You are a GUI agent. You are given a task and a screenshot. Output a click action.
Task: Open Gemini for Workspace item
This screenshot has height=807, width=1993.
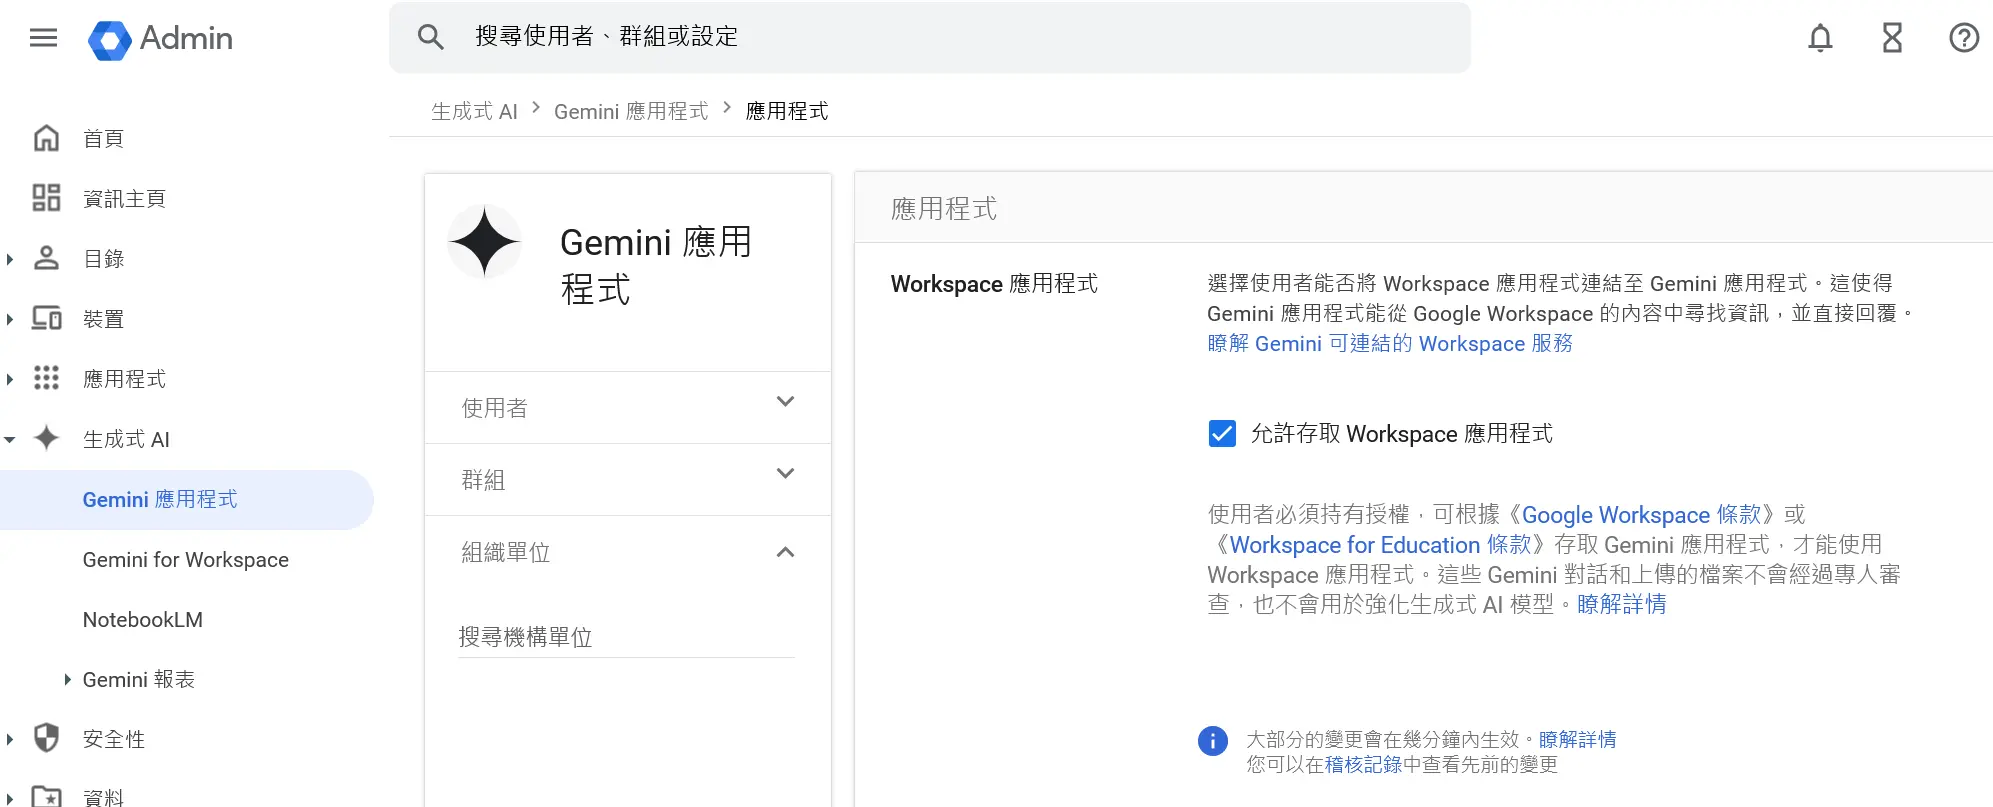[x=187, y=560]
